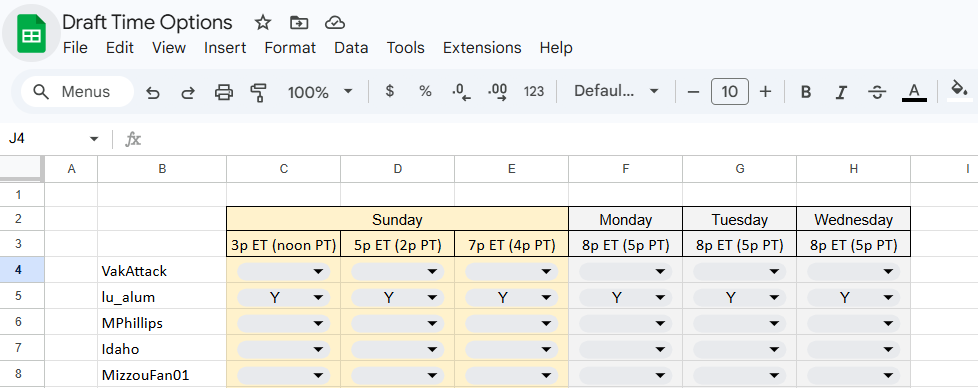Format as percent
Viewport: 978px width, 388px height.
[x=425, y=92]
